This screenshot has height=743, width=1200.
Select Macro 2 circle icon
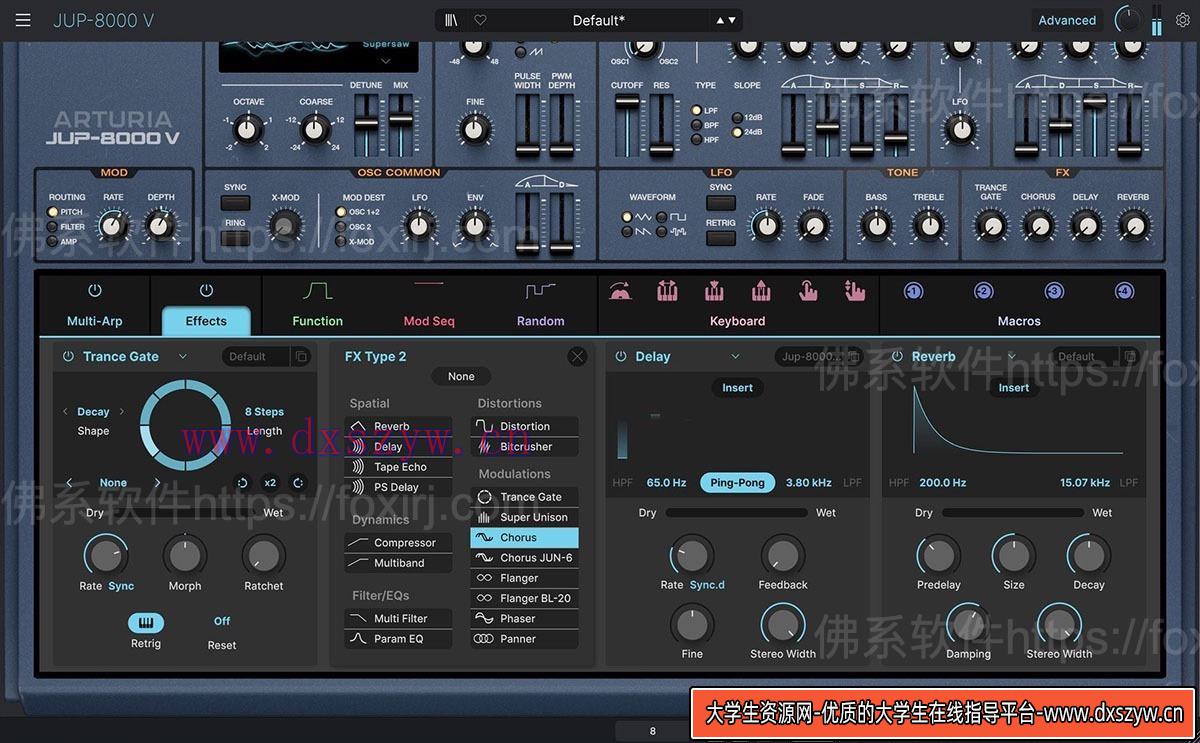(x=984, y=291)
